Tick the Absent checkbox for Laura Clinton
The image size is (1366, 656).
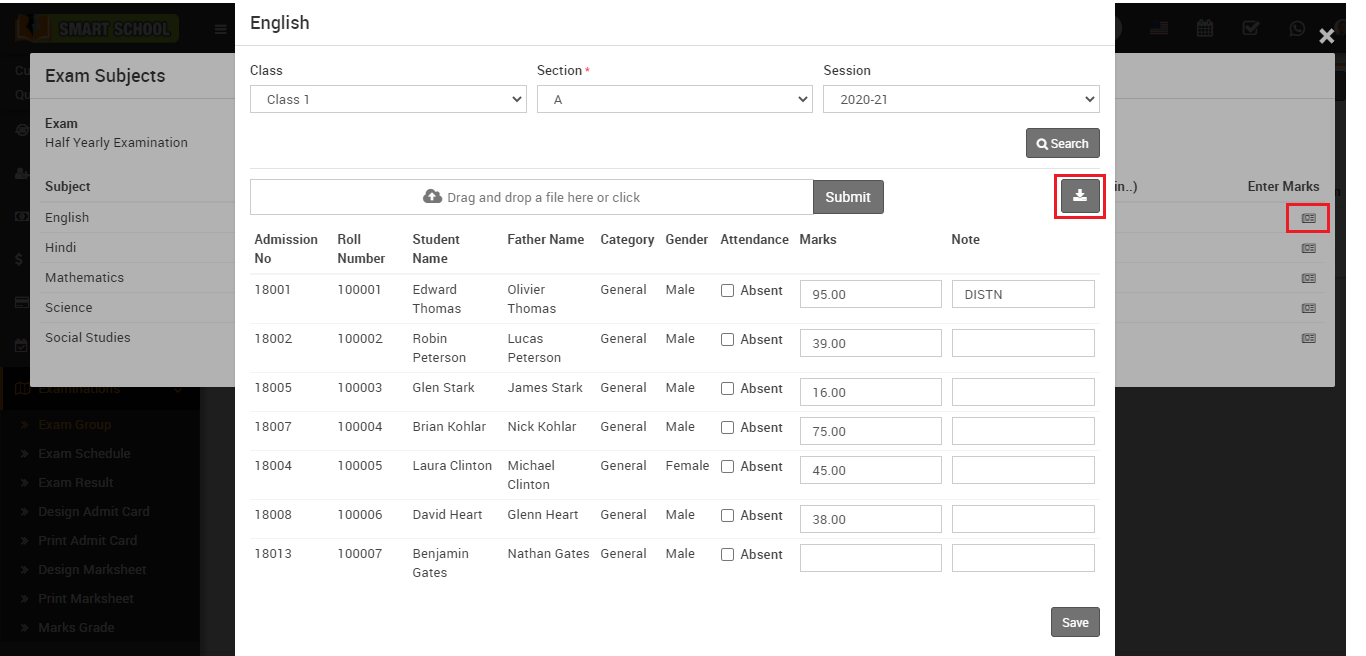[x=728, y=467]
